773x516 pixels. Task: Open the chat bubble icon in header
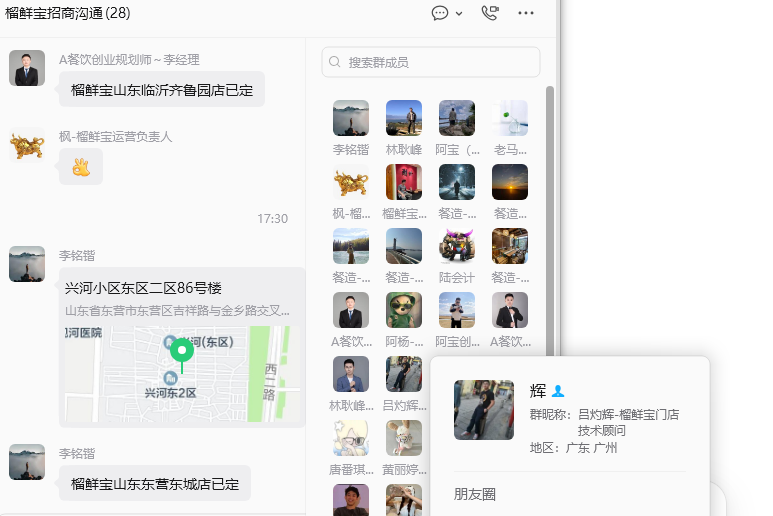click(x=440, y=13)
